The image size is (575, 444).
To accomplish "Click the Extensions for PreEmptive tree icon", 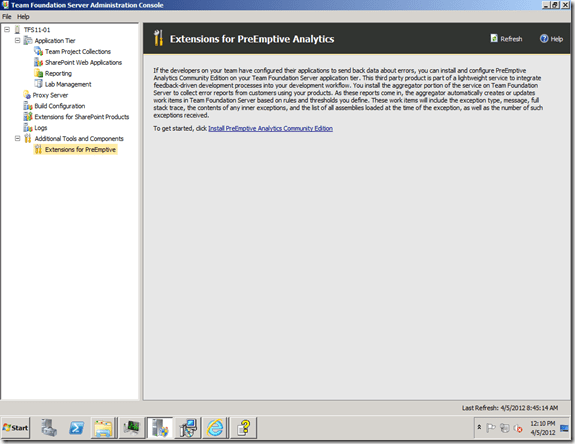I will click(38, 149).
